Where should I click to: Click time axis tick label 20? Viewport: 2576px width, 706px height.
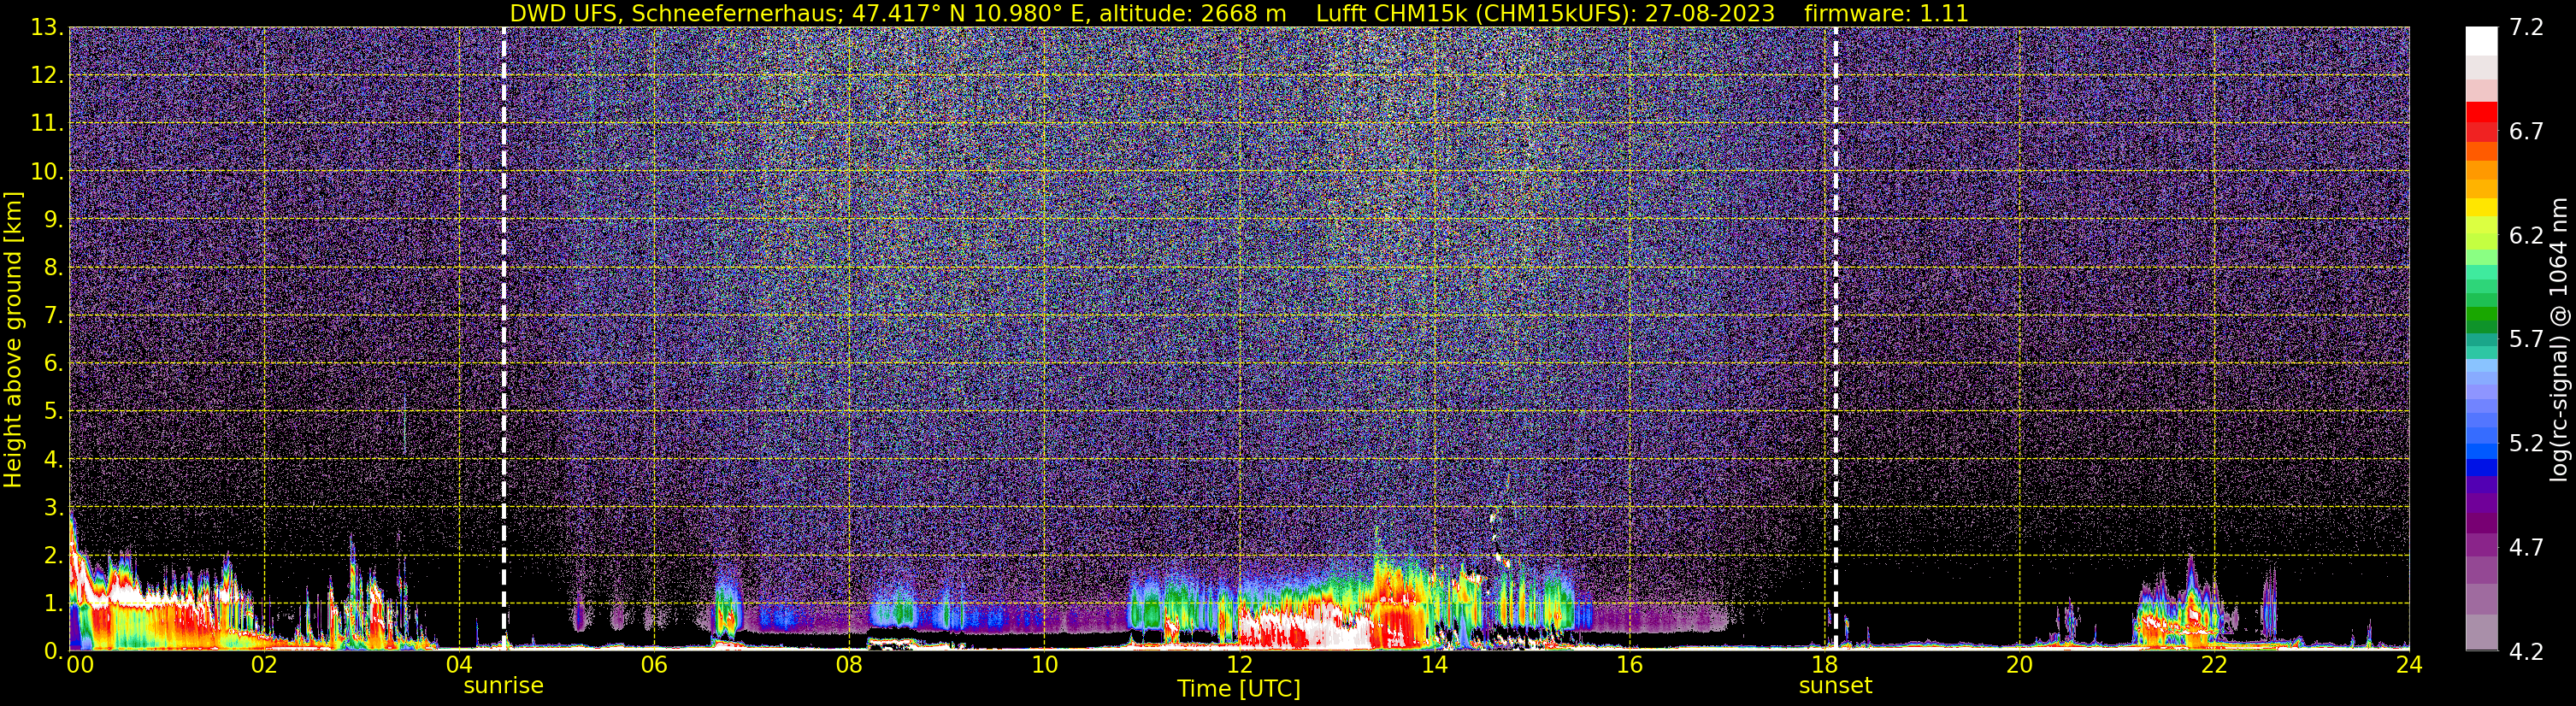pos(2019,665)
